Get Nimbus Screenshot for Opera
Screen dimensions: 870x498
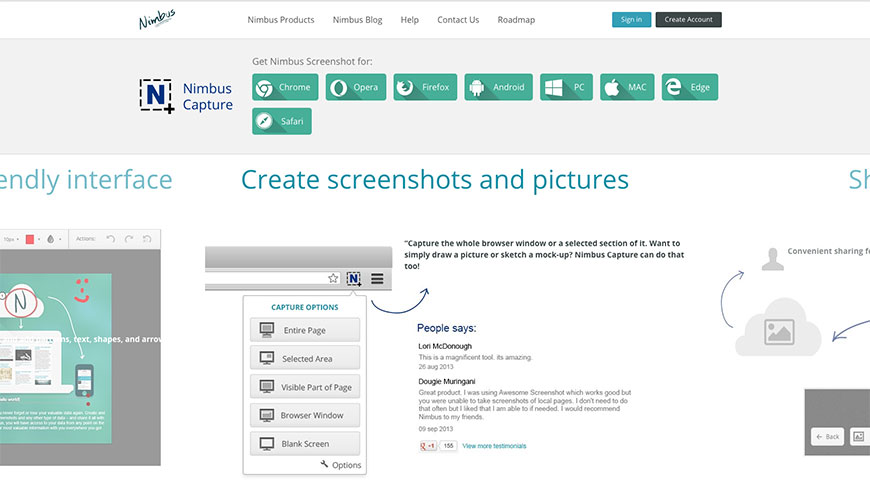tap(357, 87)
